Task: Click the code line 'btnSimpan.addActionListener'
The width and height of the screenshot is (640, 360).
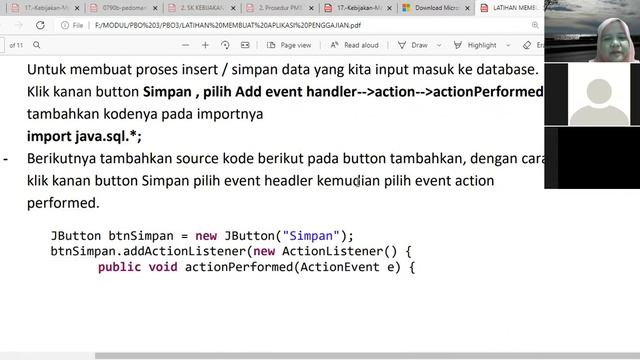Action: click(x=231, y=251)
